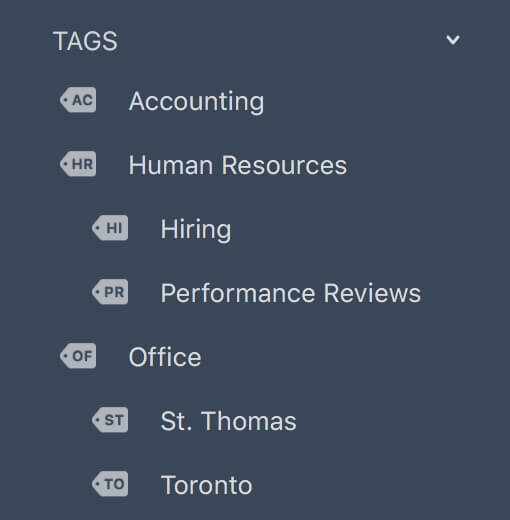This screenshot has height=520, width=510.
Task: View notes tagged Accounting
Action: tap(196, 101)
